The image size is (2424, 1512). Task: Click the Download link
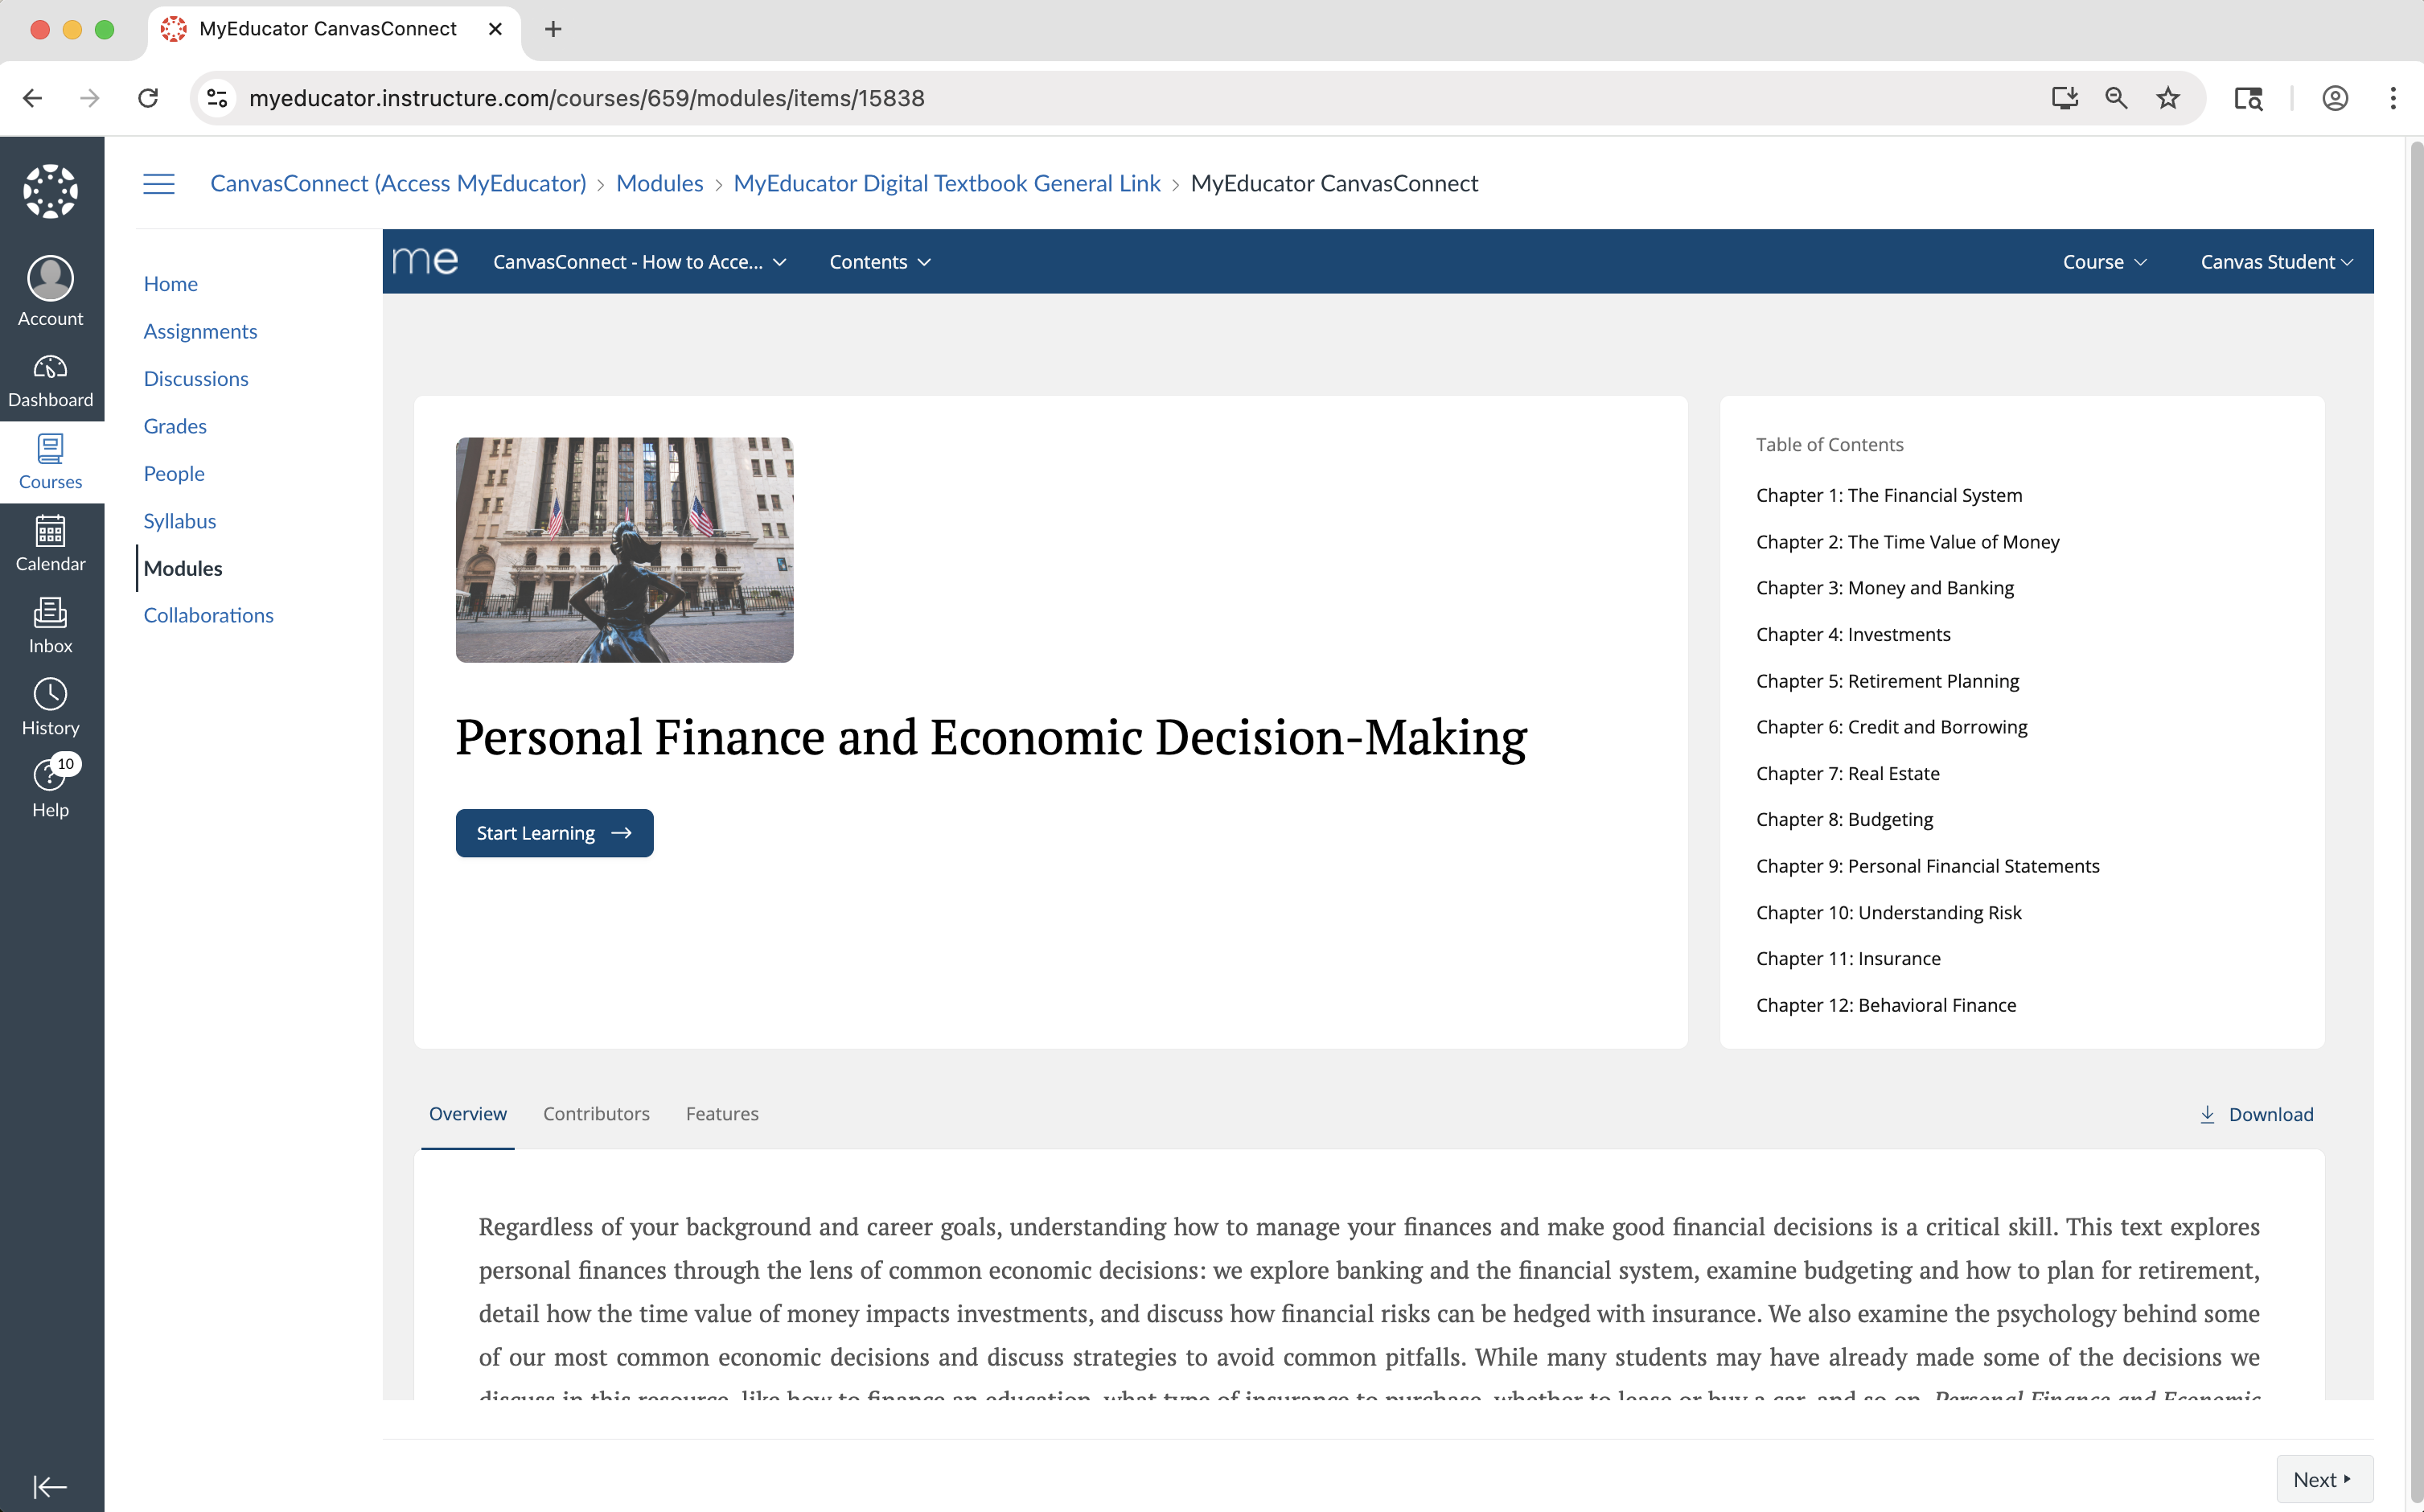click(2256, 1115)
